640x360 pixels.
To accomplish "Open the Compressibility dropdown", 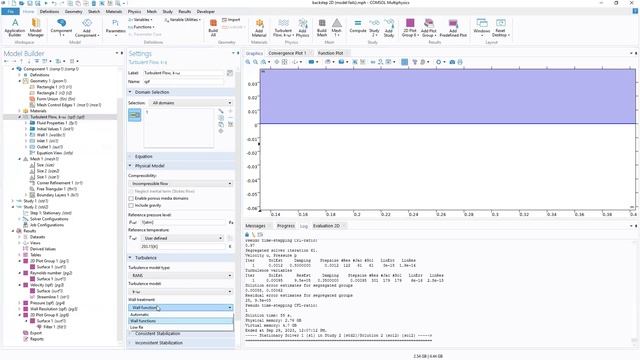I will pyautogui.click(x=181, y=184).
